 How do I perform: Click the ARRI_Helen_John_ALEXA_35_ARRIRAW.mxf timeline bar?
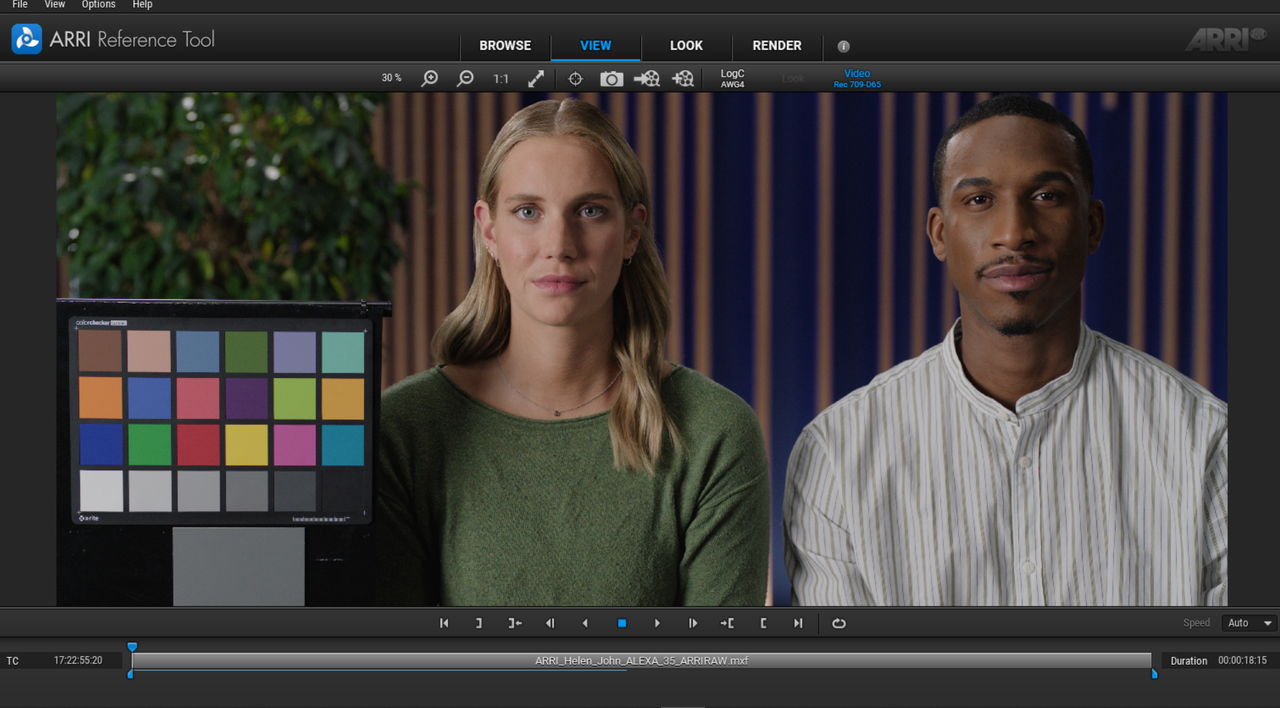pos(642,661)
